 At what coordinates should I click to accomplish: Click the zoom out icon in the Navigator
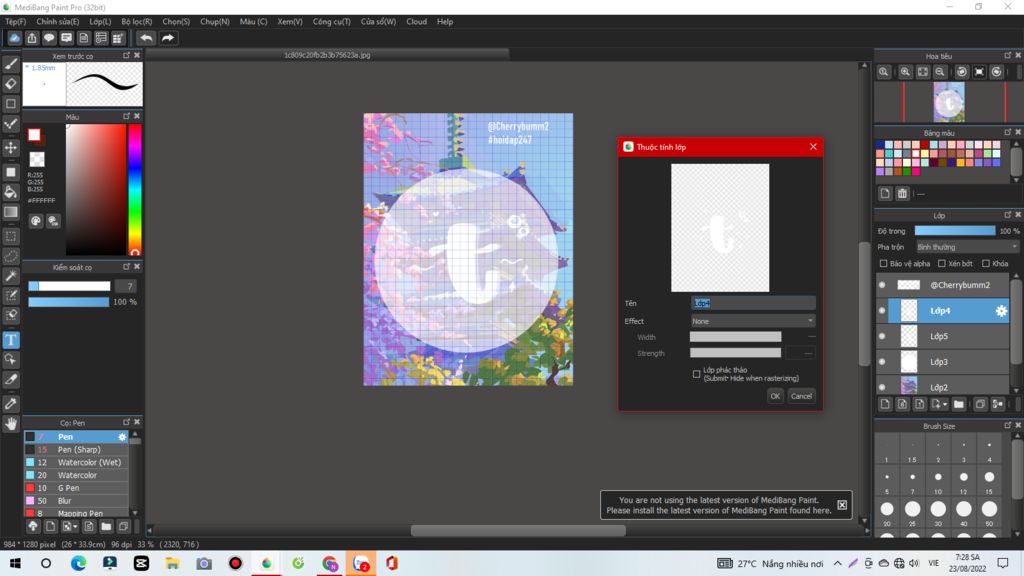[x=940, y=72]
